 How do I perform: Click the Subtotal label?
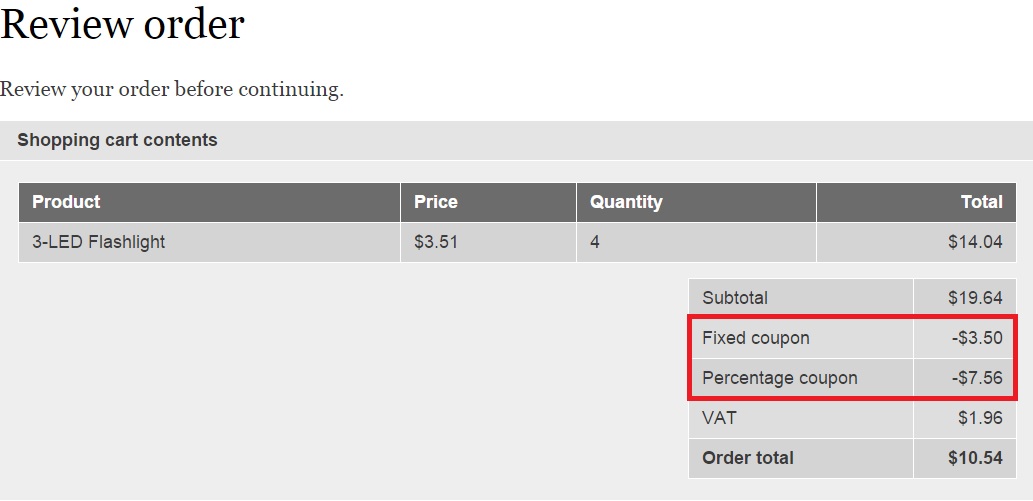735,298
